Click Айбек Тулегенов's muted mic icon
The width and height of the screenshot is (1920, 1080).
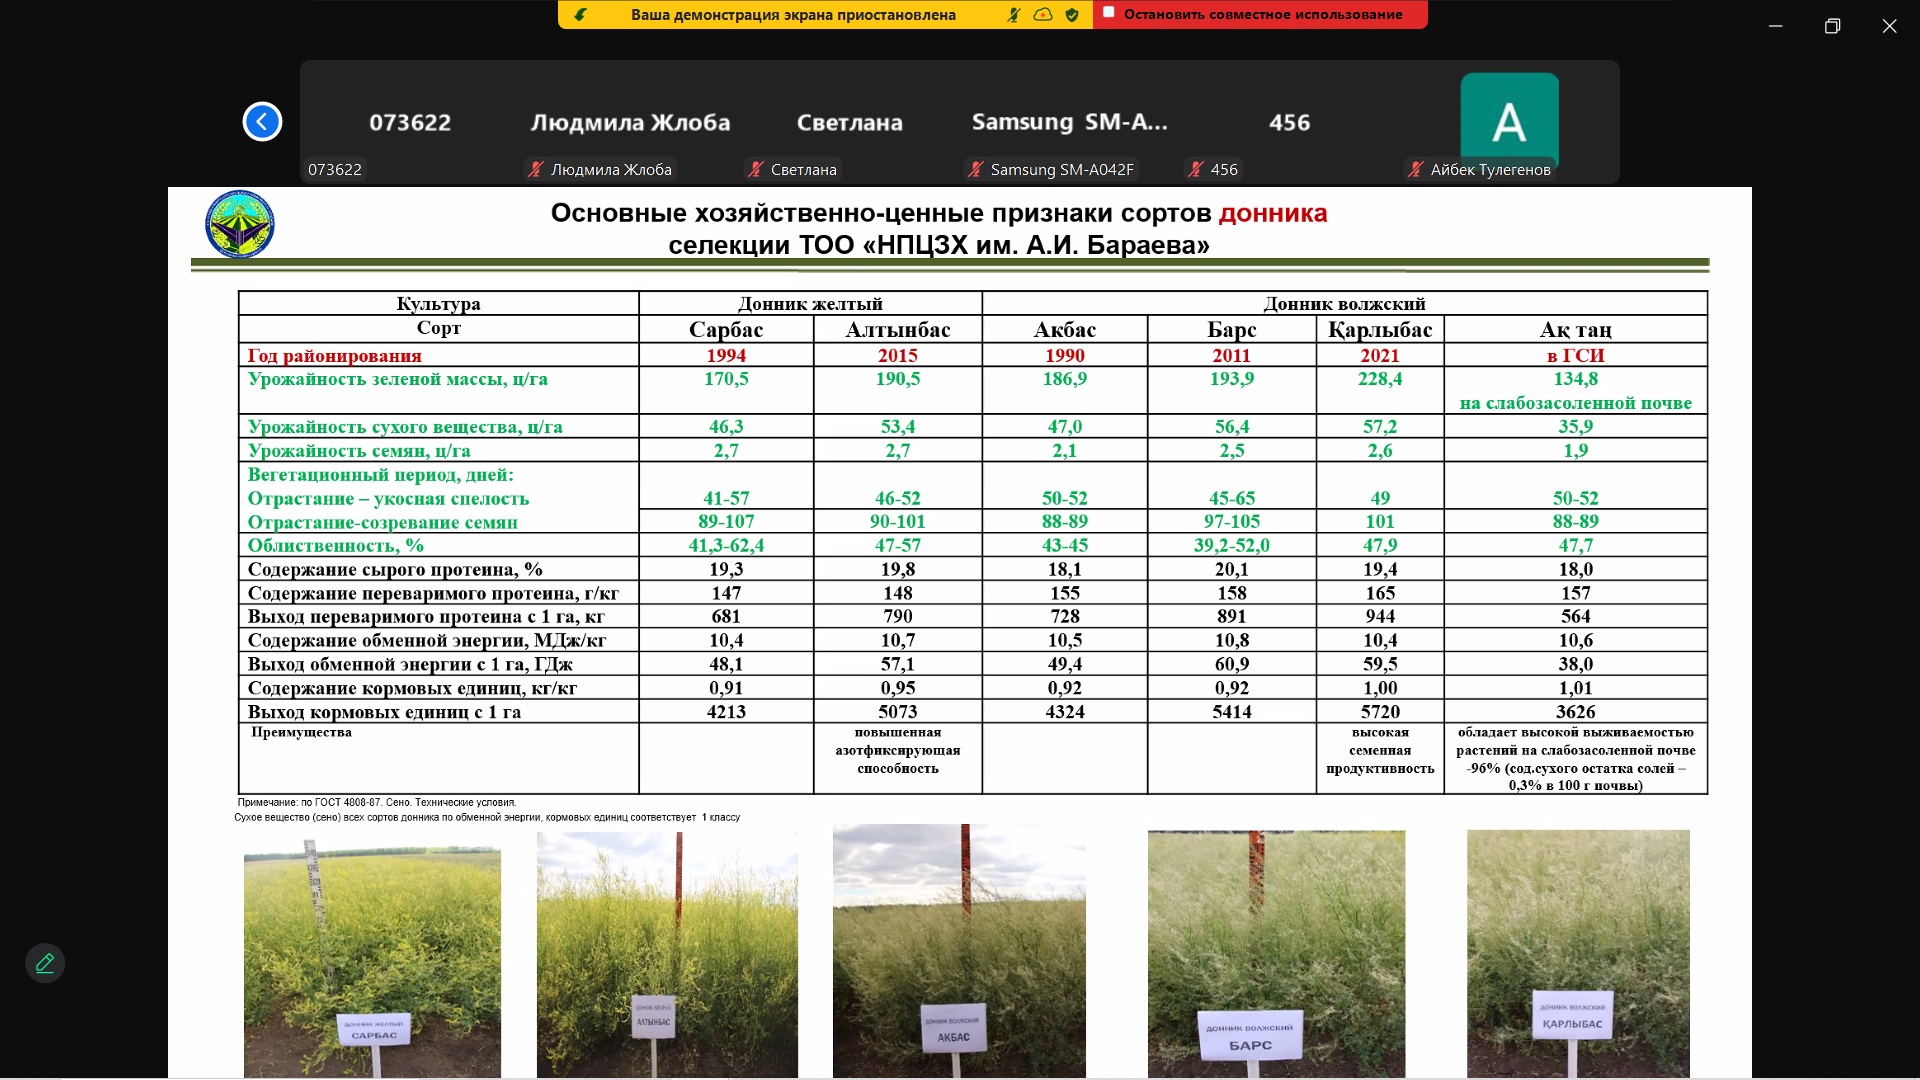point(1416,170)
